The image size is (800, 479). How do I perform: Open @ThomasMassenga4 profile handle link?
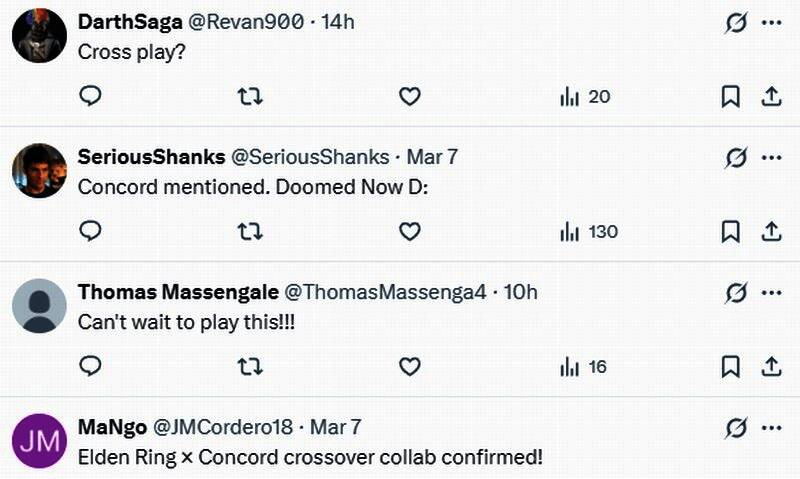coord(385,292)
